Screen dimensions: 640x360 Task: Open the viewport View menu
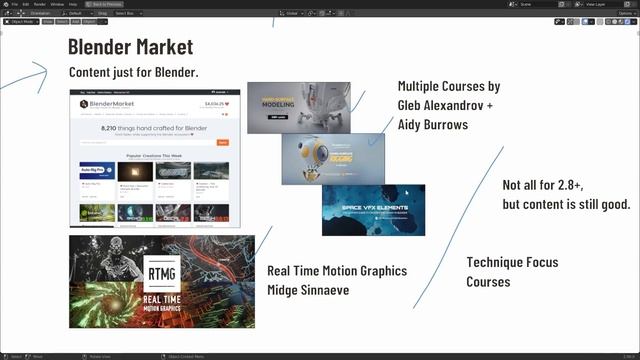click(48, 22)
